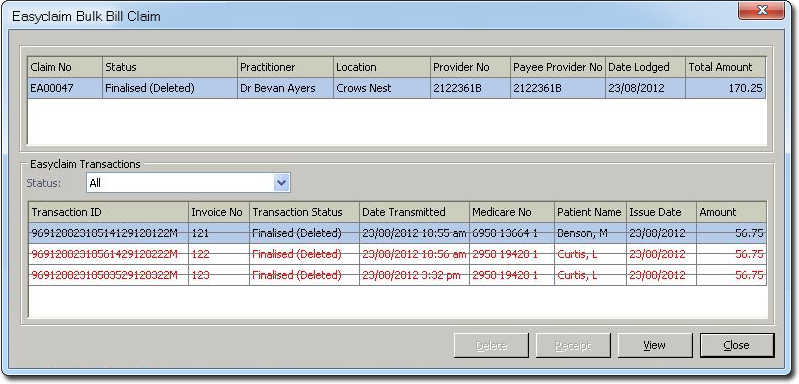Screen dimensions: 799x384
Task: Click Curtis, L in invoice 122 row
Action: coord(590,254)
